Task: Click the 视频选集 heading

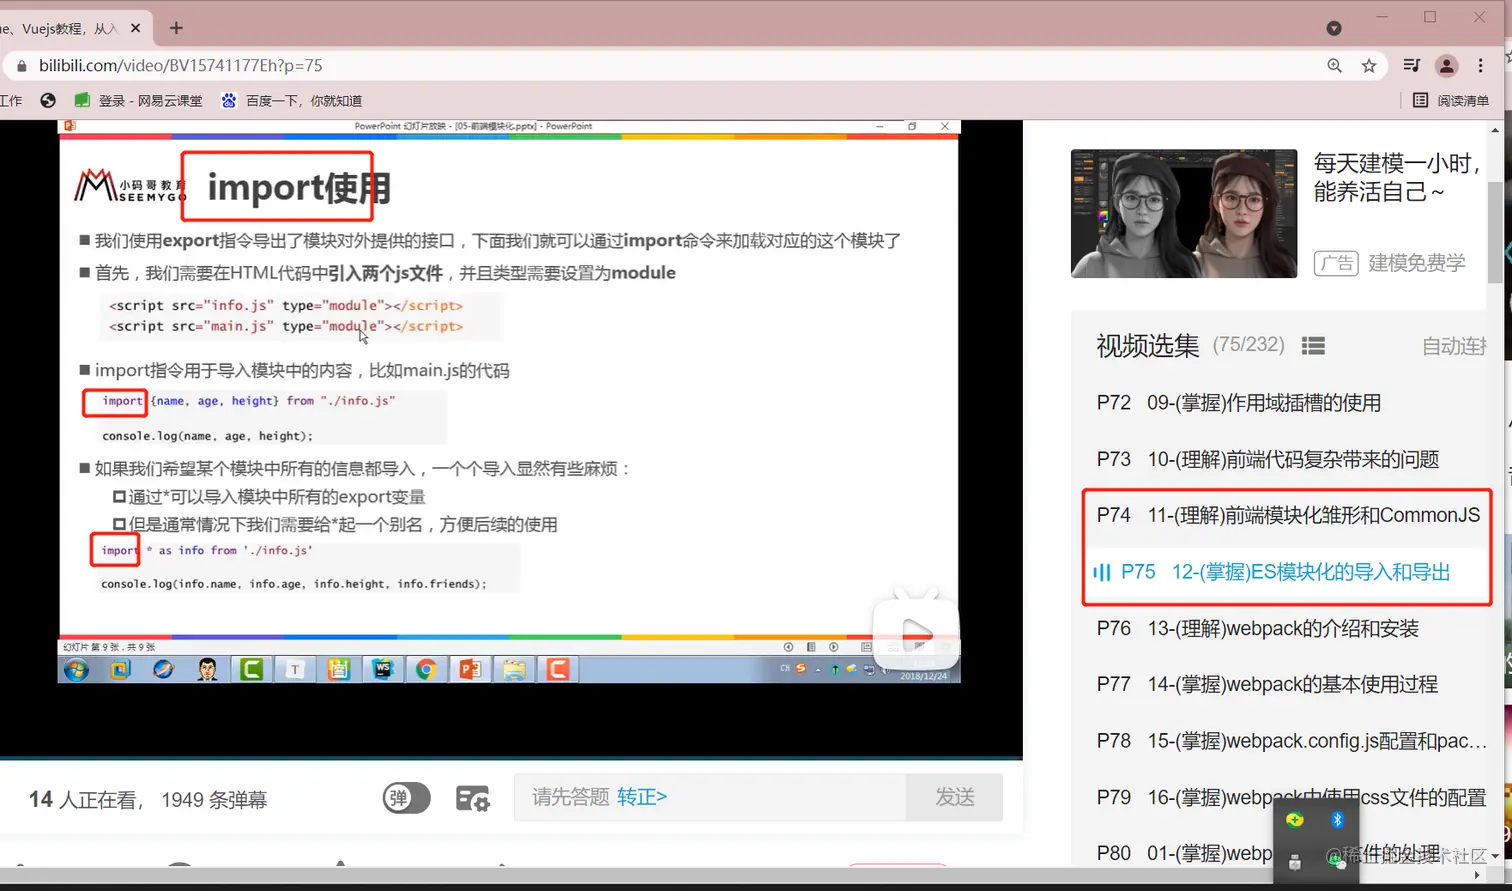Action: [1148, 346]
